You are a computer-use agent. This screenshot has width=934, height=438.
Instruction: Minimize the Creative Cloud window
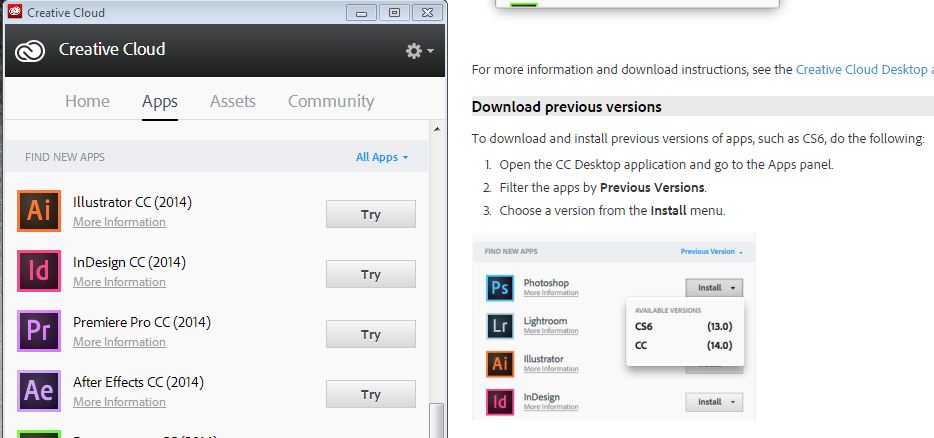[x=361, y=12]
